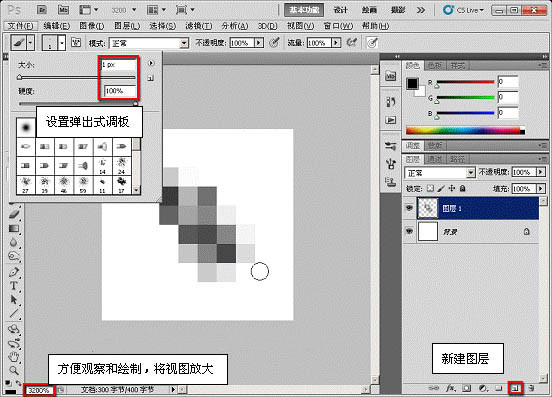Open the 流量 flow slider arrow

[336, 43]
